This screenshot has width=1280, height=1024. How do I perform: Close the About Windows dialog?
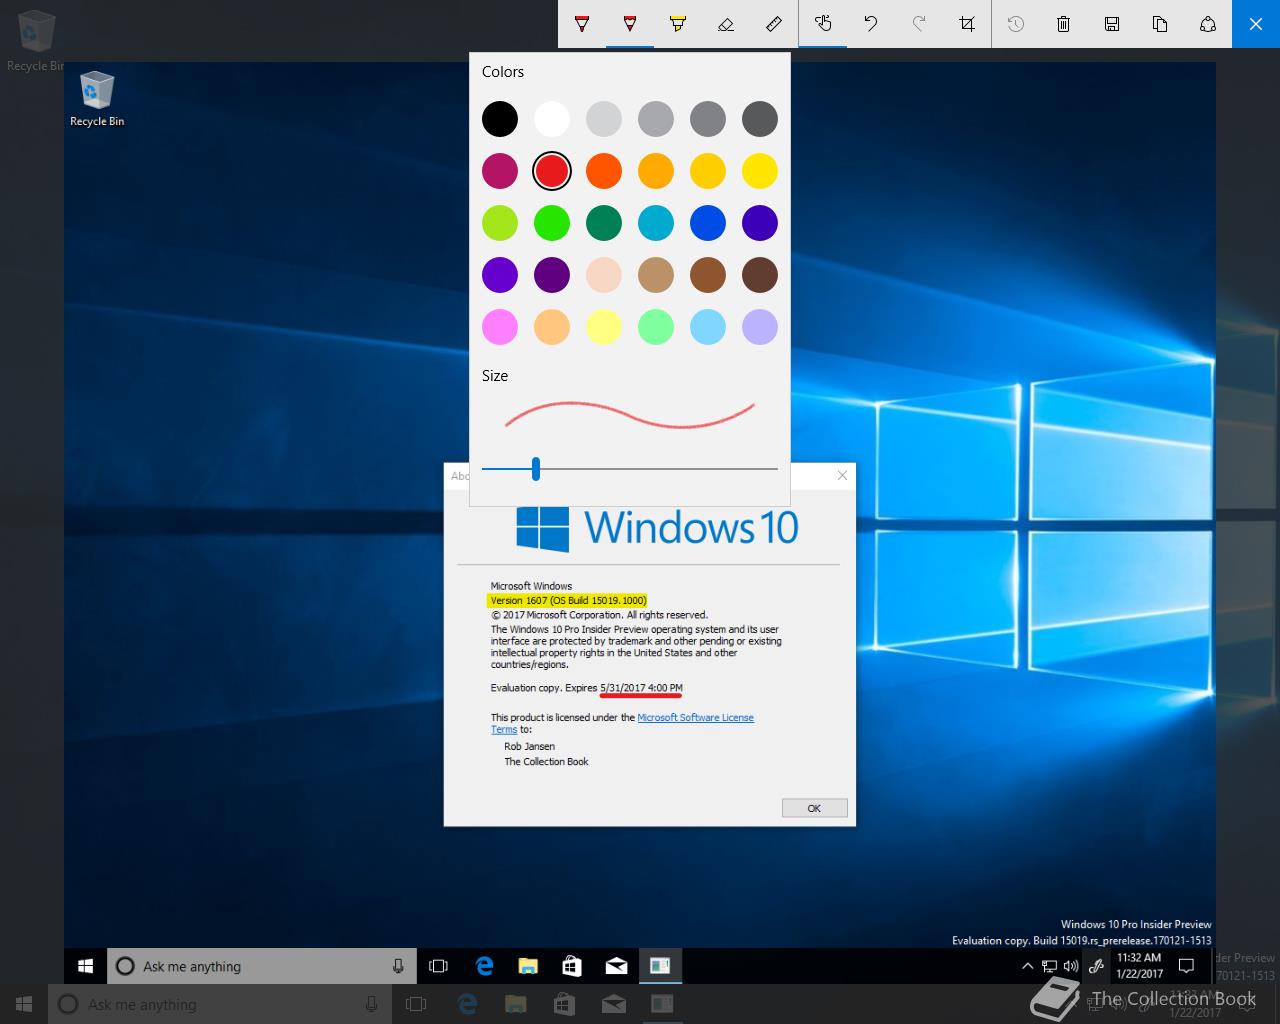(842, 476)
